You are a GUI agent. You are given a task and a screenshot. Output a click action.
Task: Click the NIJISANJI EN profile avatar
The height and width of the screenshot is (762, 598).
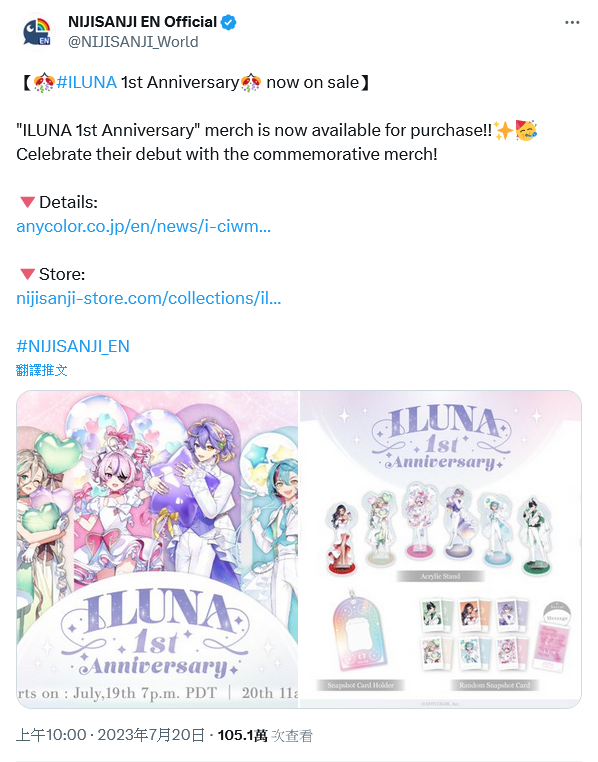point(36,32)
